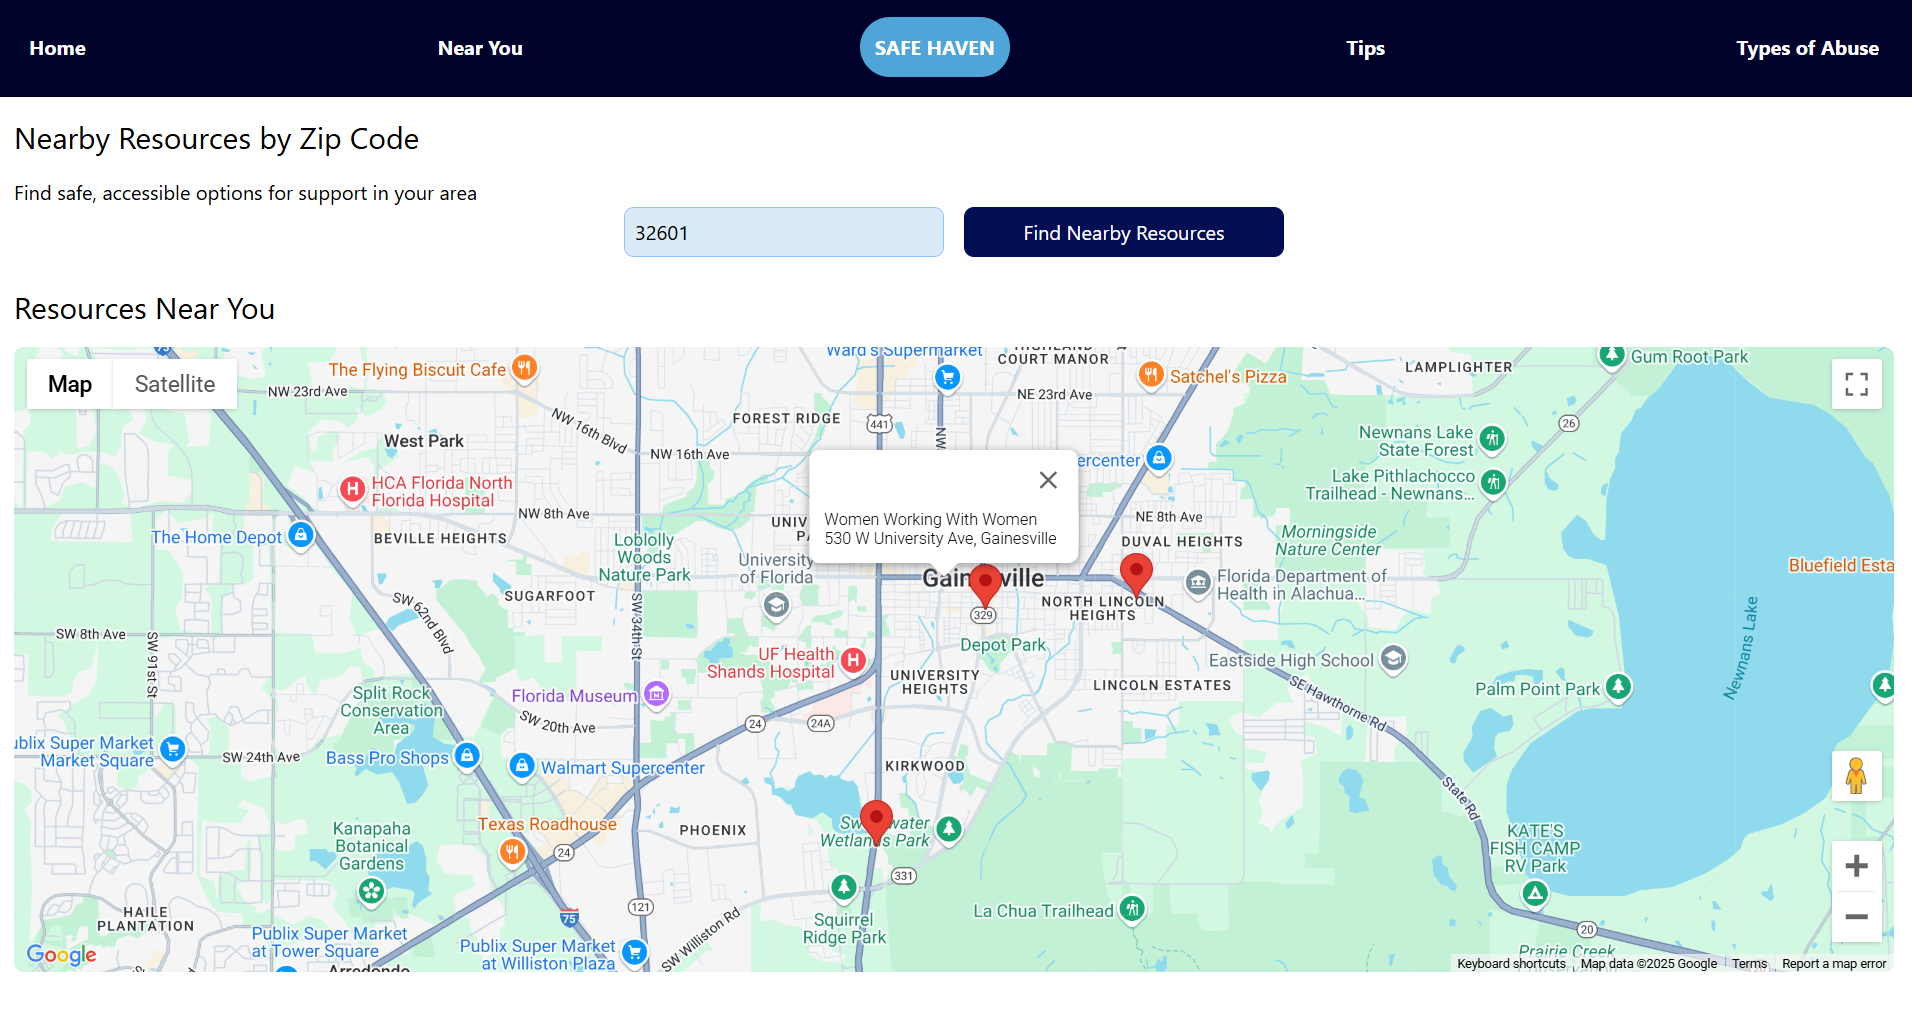Close the Women Working With Women info window
The height and width of the screenshot is (1027, 1912).
[x=1048, y=480]
